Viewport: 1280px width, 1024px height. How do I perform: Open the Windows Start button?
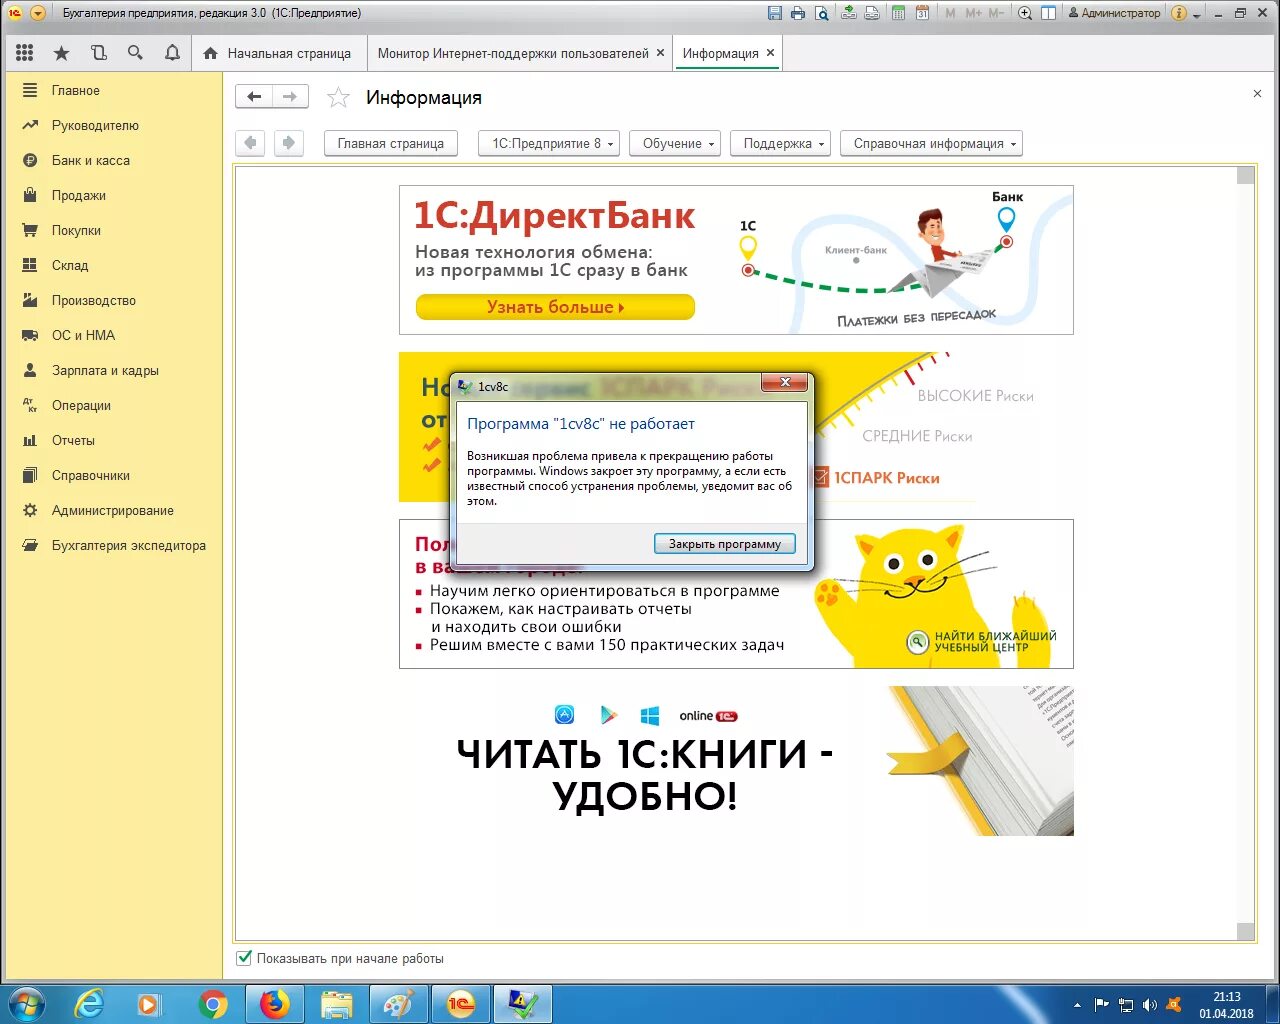pos(26,1003)
